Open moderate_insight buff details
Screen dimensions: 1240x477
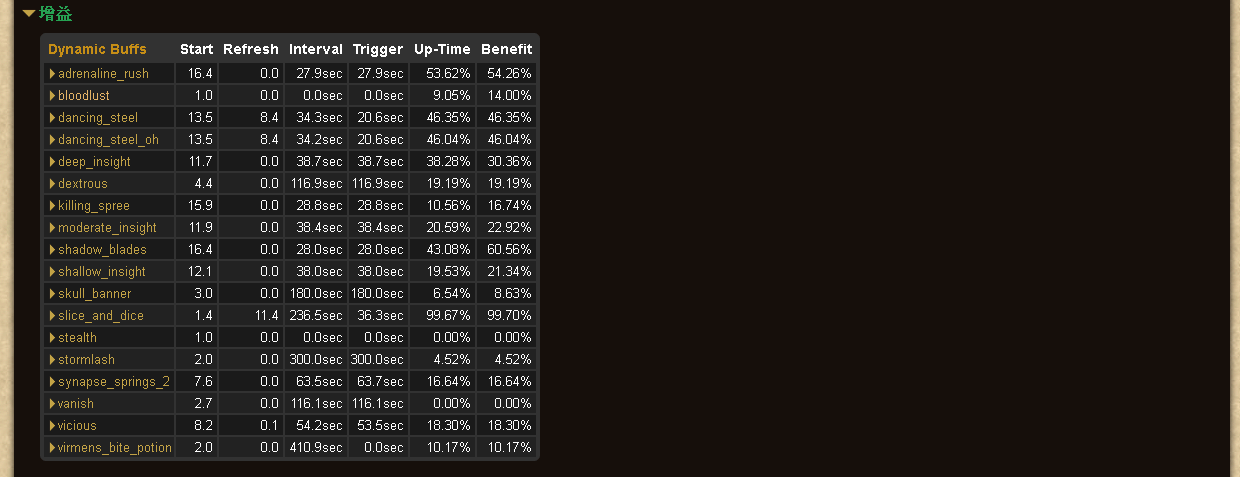(107, 228)
